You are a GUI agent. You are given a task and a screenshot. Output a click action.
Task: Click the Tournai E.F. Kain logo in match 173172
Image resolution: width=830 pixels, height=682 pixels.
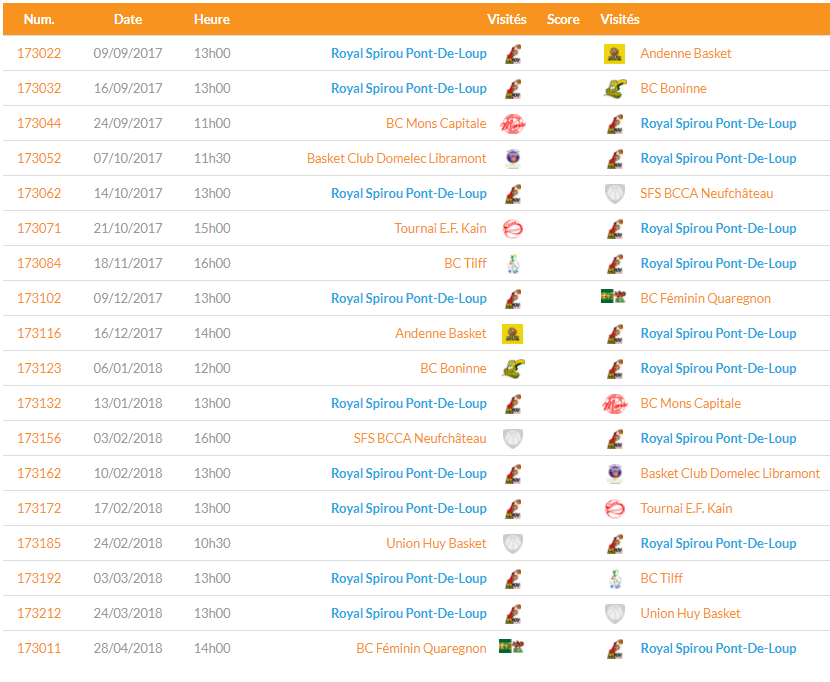615,508
